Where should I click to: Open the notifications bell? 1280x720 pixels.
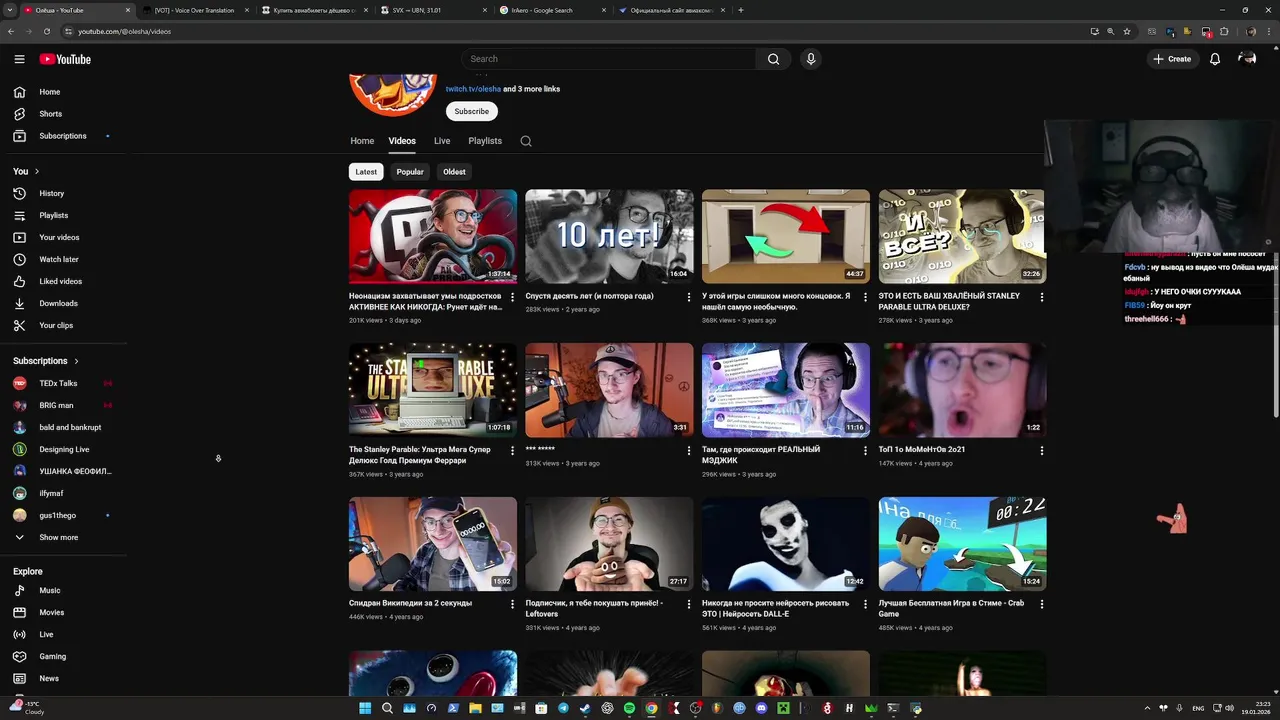point(1215,59)
